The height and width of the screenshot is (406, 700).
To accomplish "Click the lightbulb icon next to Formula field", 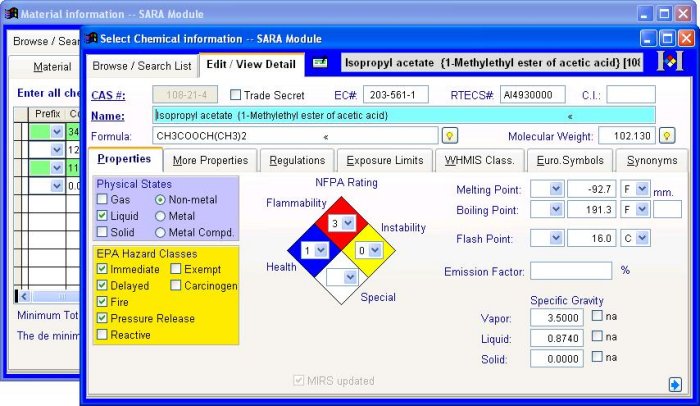I will pos(451,136).
